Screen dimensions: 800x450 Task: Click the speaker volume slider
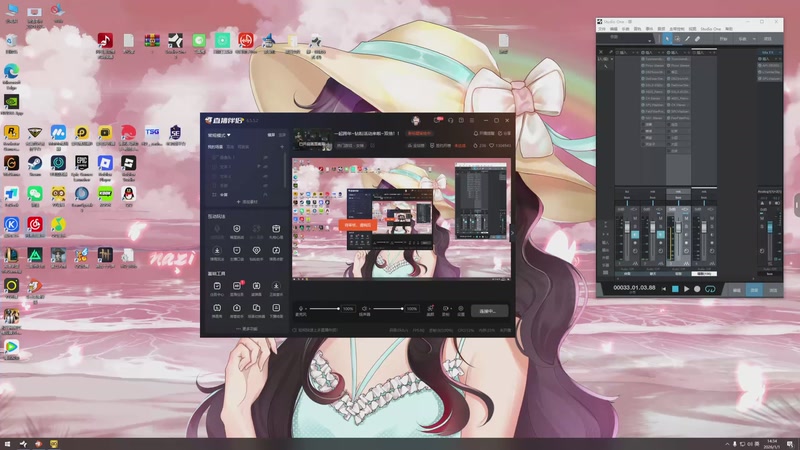pyautogui.click(x=388, y=308)
